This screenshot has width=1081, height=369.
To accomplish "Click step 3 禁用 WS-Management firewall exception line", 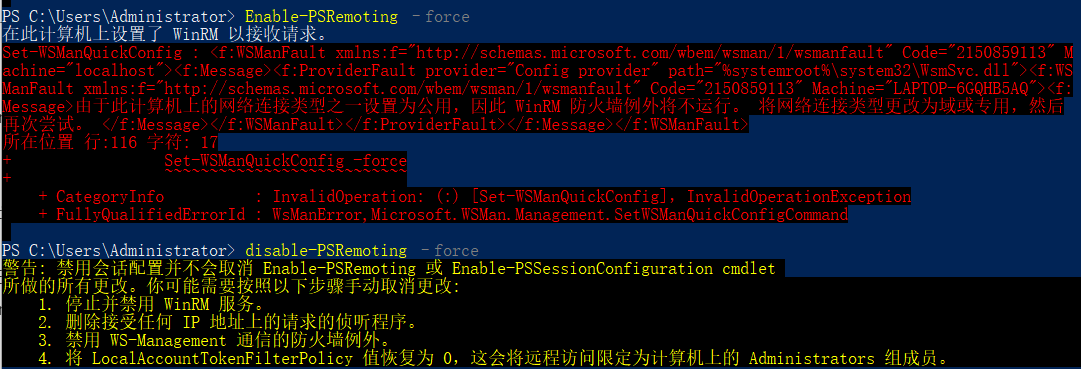I will [x=215, y=341].
